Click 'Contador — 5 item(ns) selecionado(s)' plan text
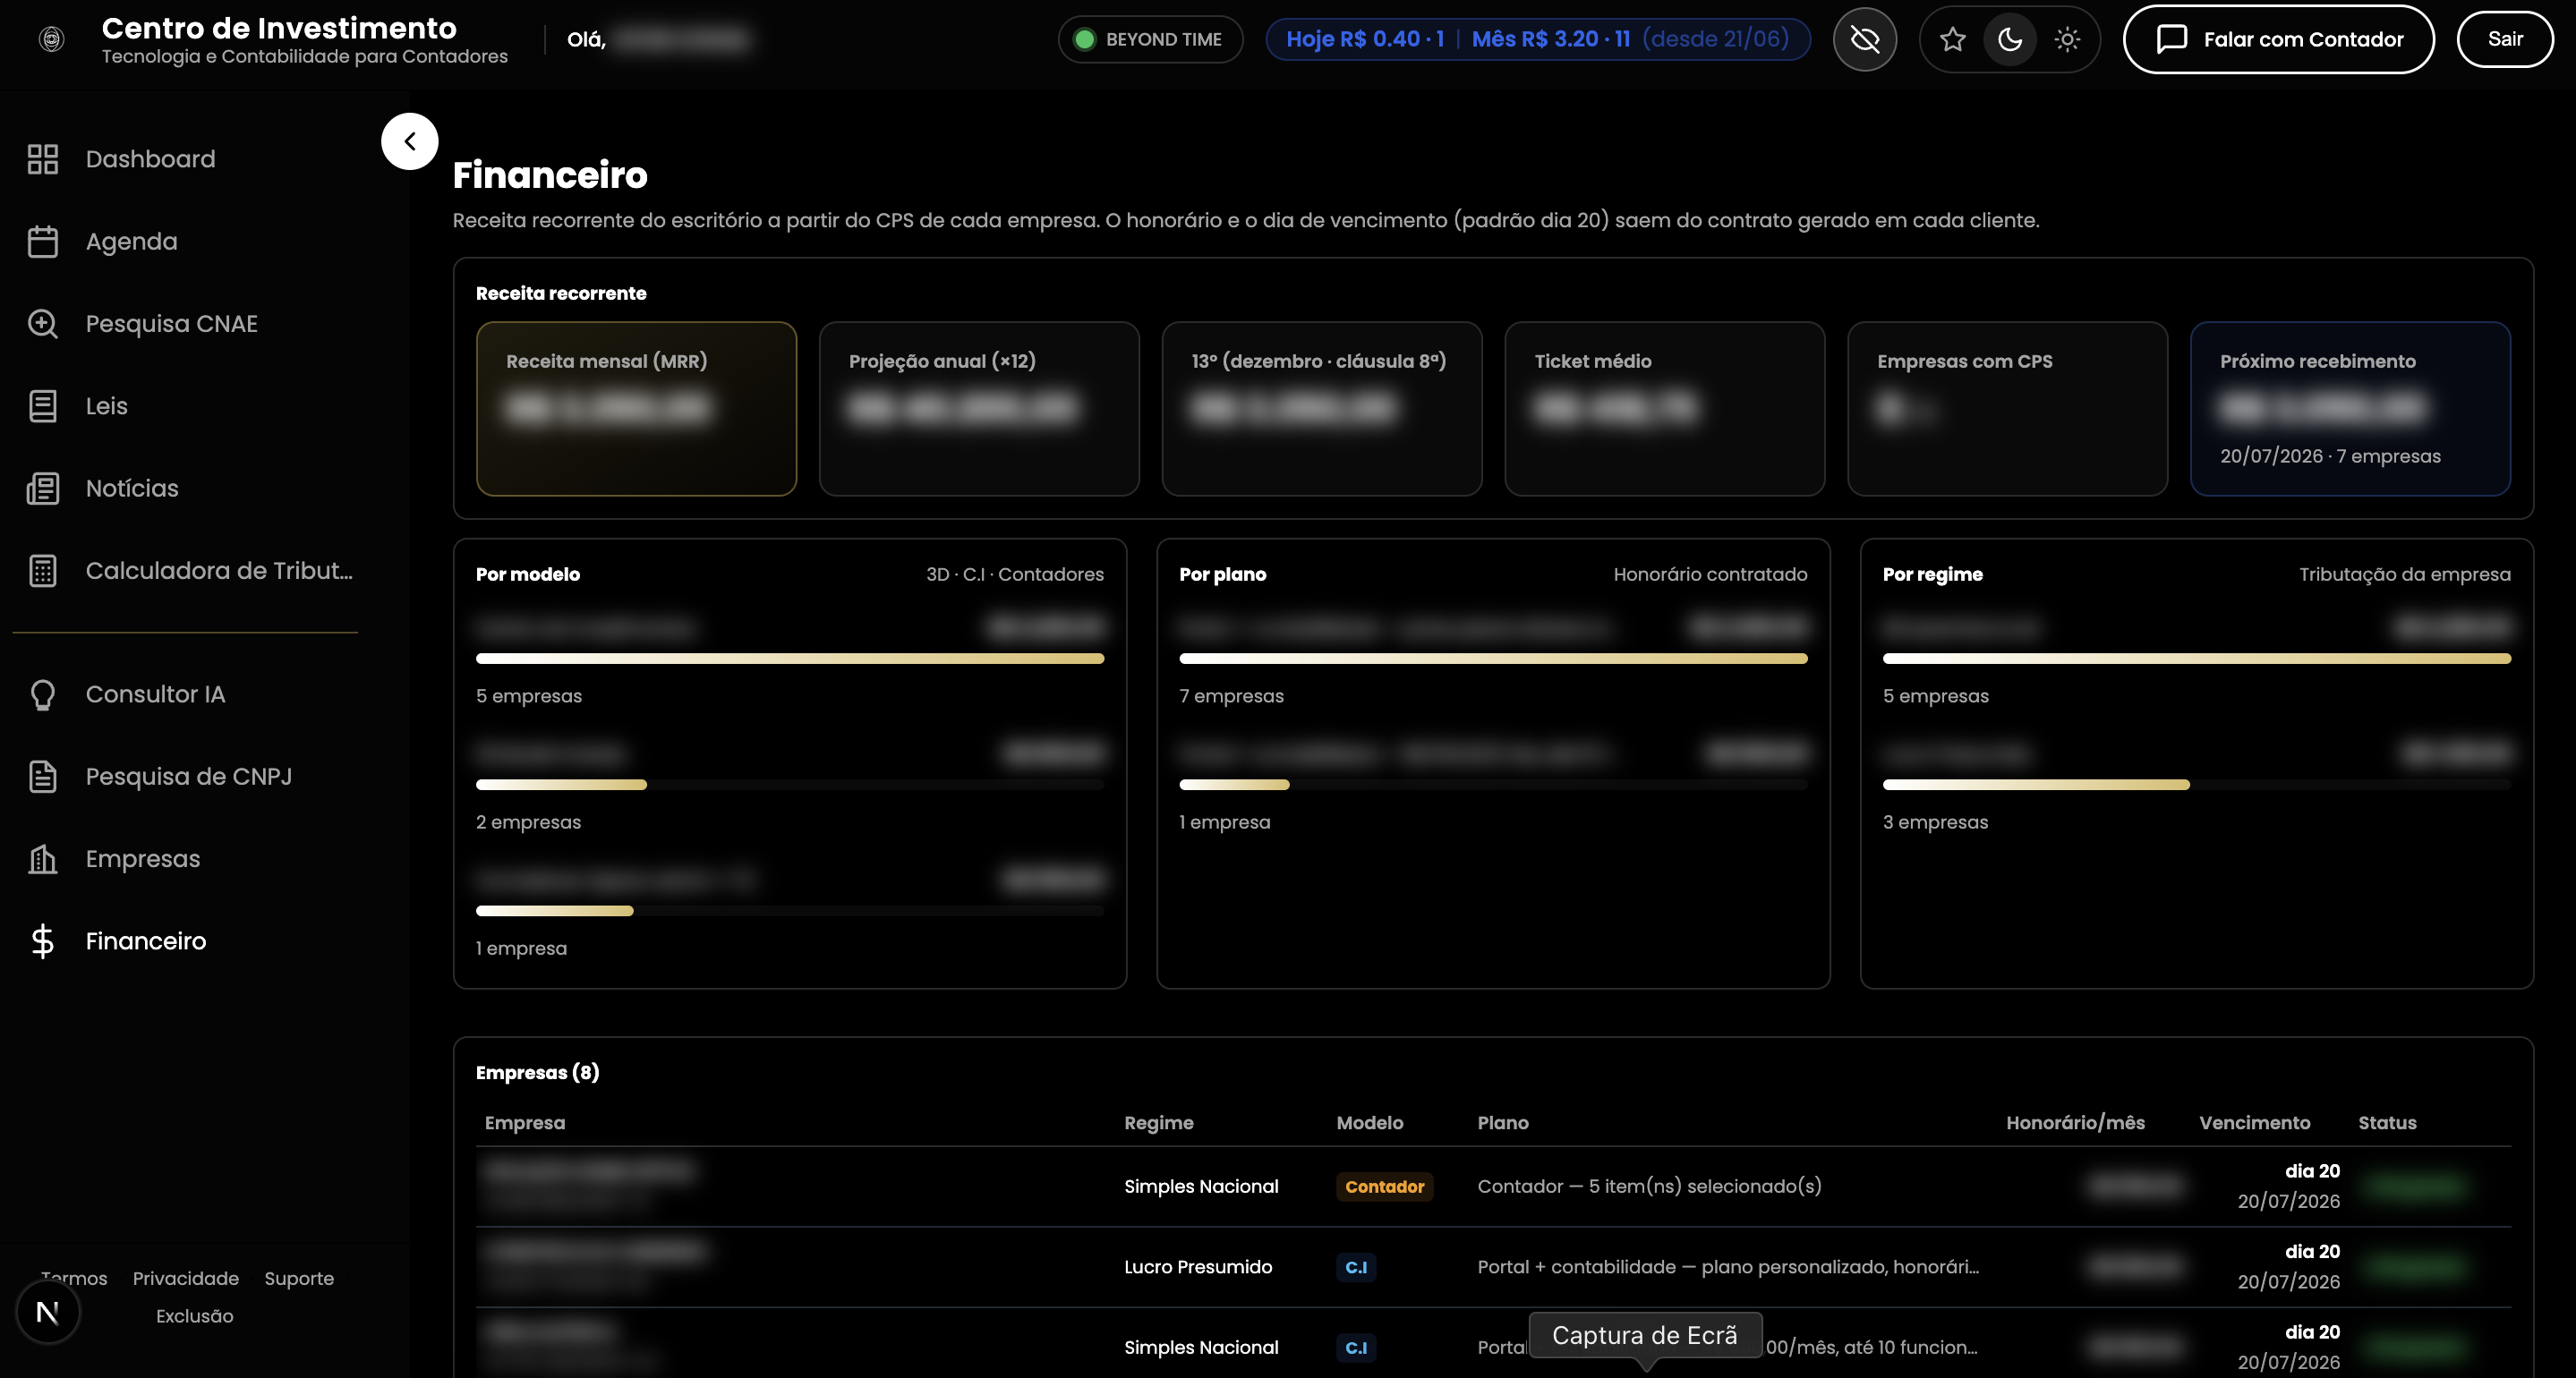The image size is (2576, 1378). coord(1649,1186)
